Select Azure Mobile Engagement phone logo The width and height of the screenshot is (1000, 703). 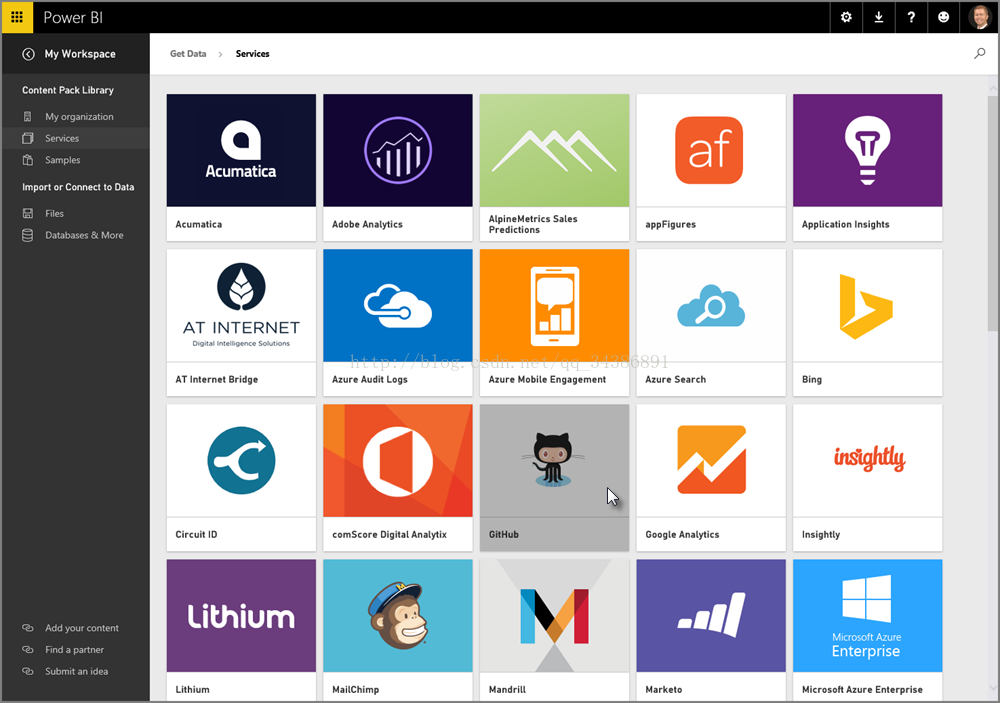coord(554,306)
